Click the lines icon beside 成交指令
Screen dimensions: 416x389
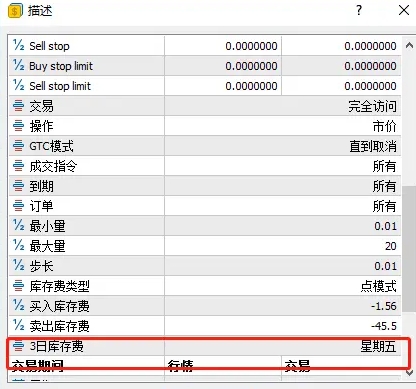coord(18,166)
